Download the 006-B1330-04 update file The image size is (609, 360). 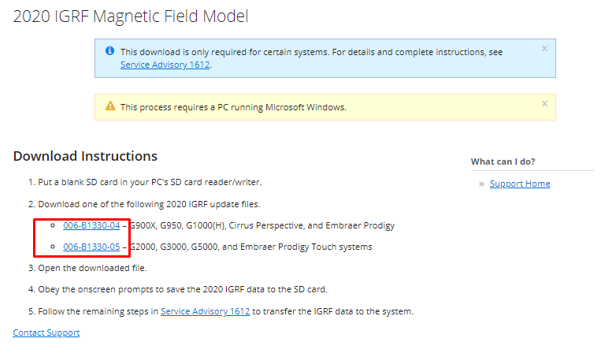coord(91,225)
